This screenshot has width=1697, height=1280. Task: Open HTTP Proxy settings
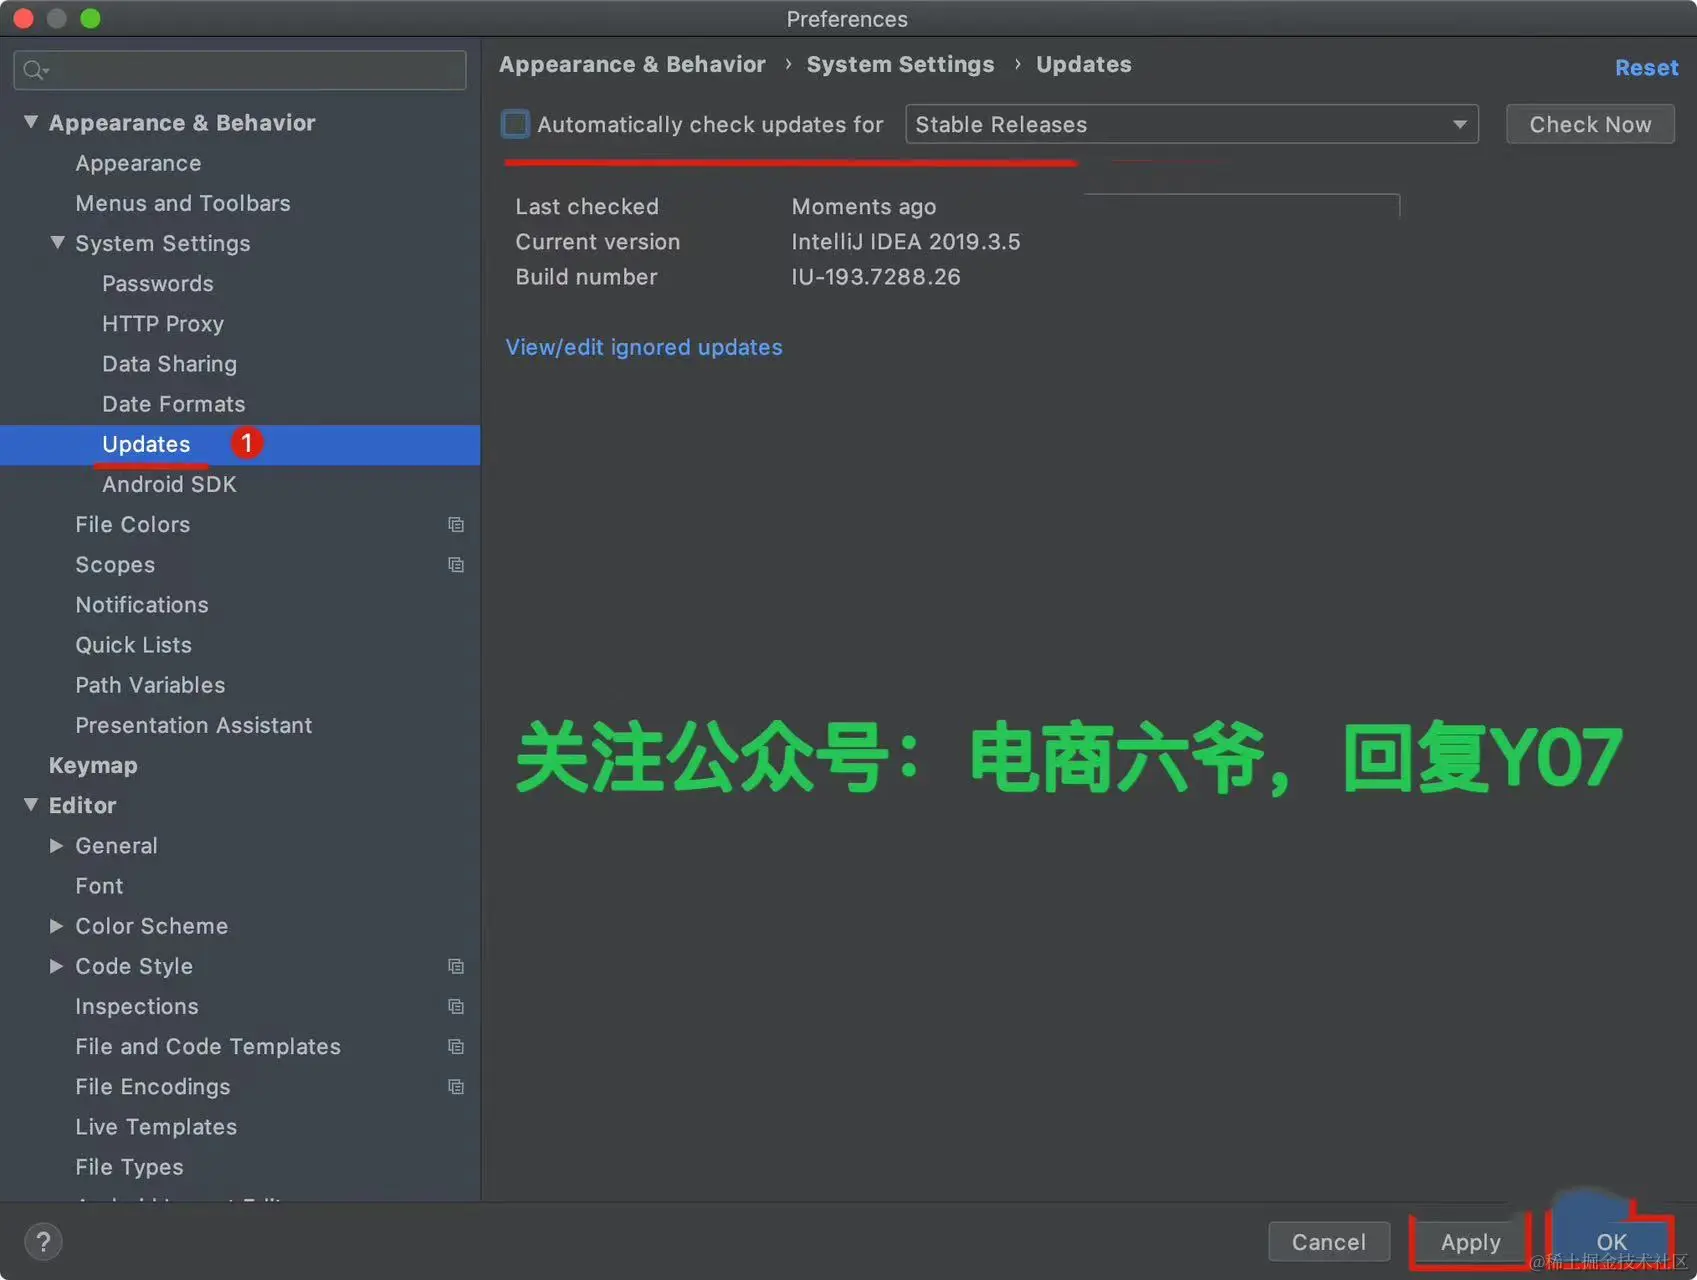[163, 324]
